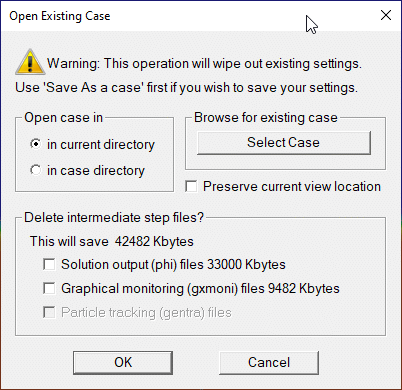Image resolution: width=402 pixels, height=390 pixels.
Task: Confirm the dialog with OK
Action: click(x=123, y=362)
